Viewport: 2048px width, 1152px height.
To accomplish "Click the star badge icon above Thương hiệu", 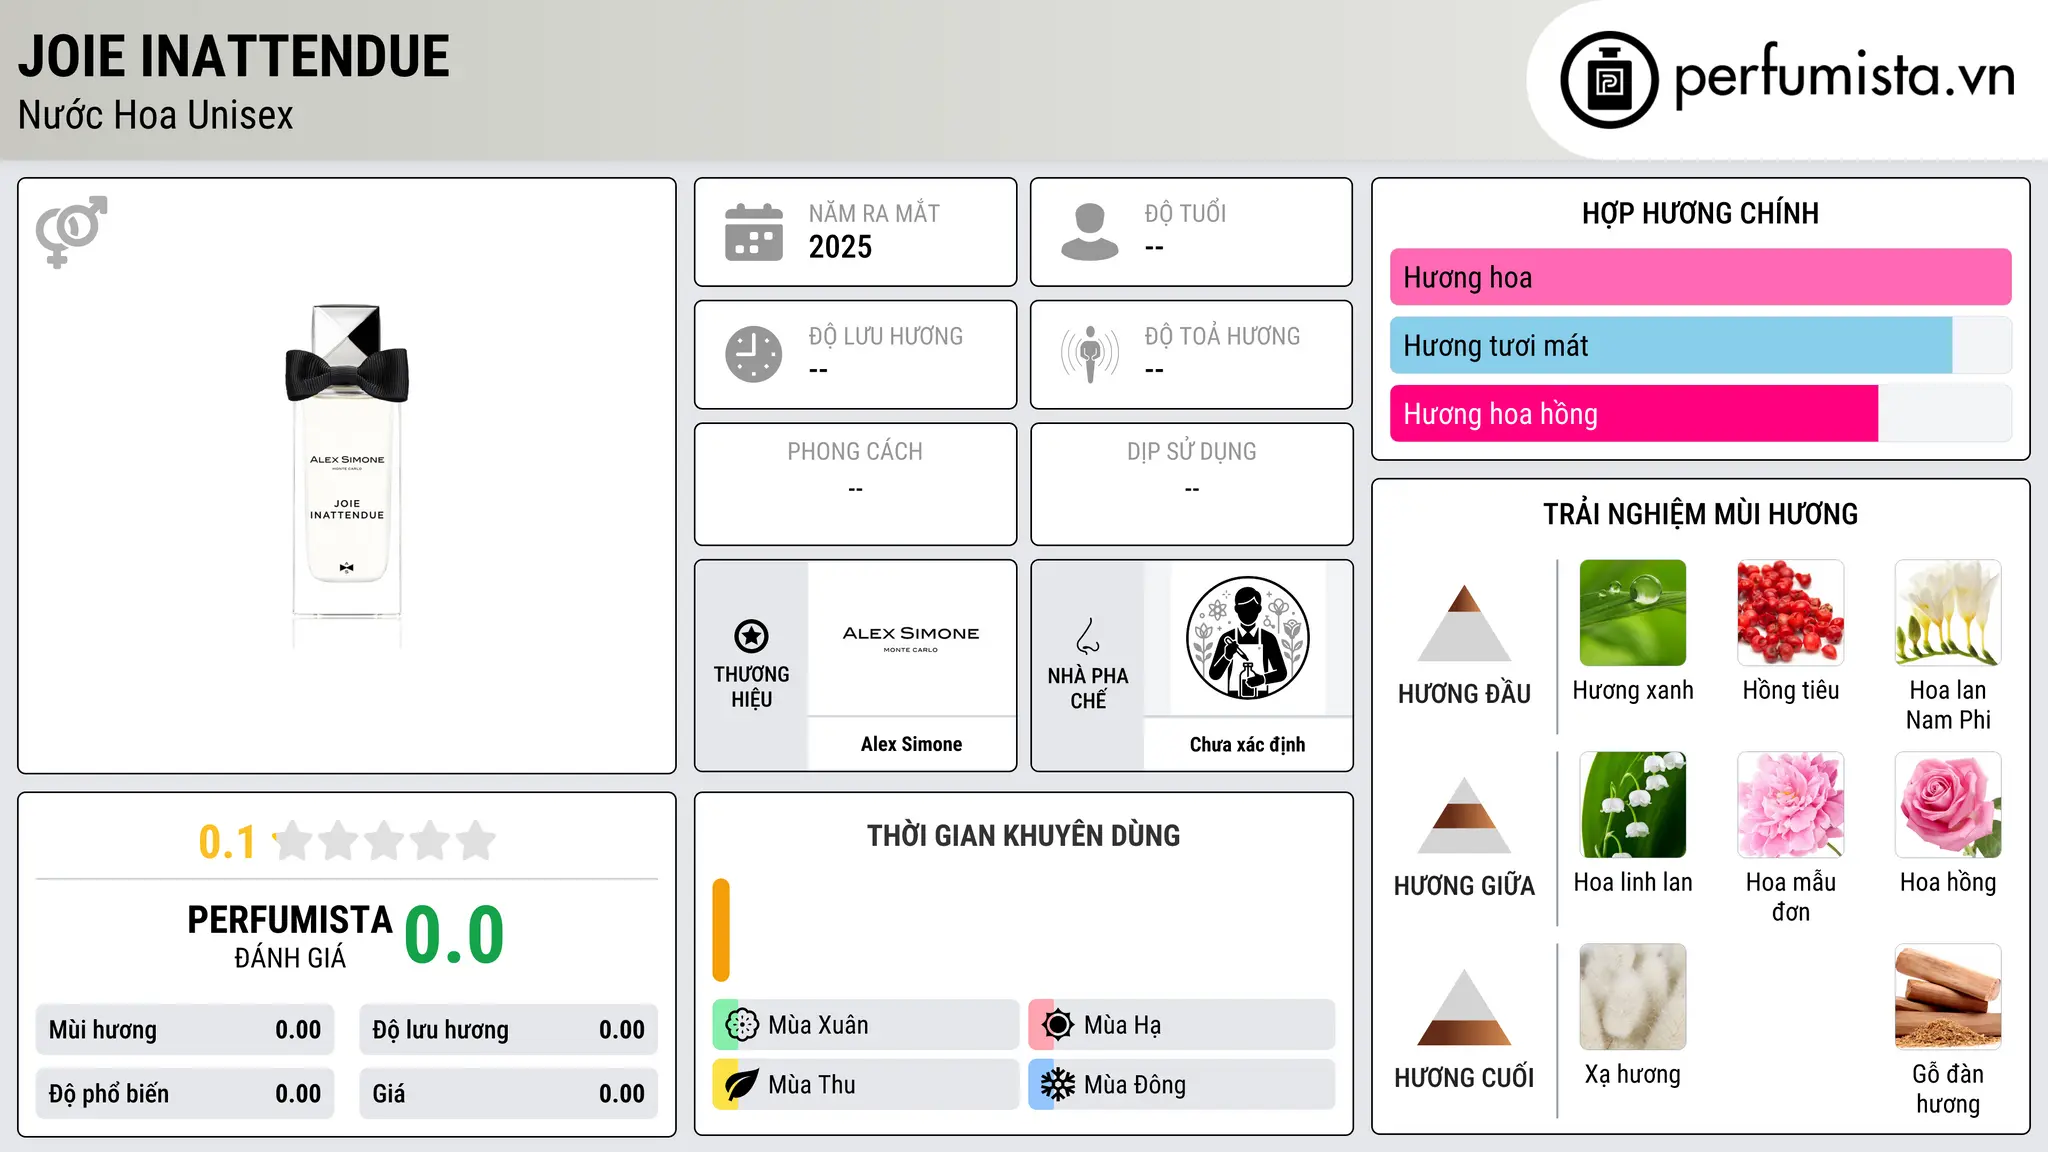I will click(x=751, y=635).
